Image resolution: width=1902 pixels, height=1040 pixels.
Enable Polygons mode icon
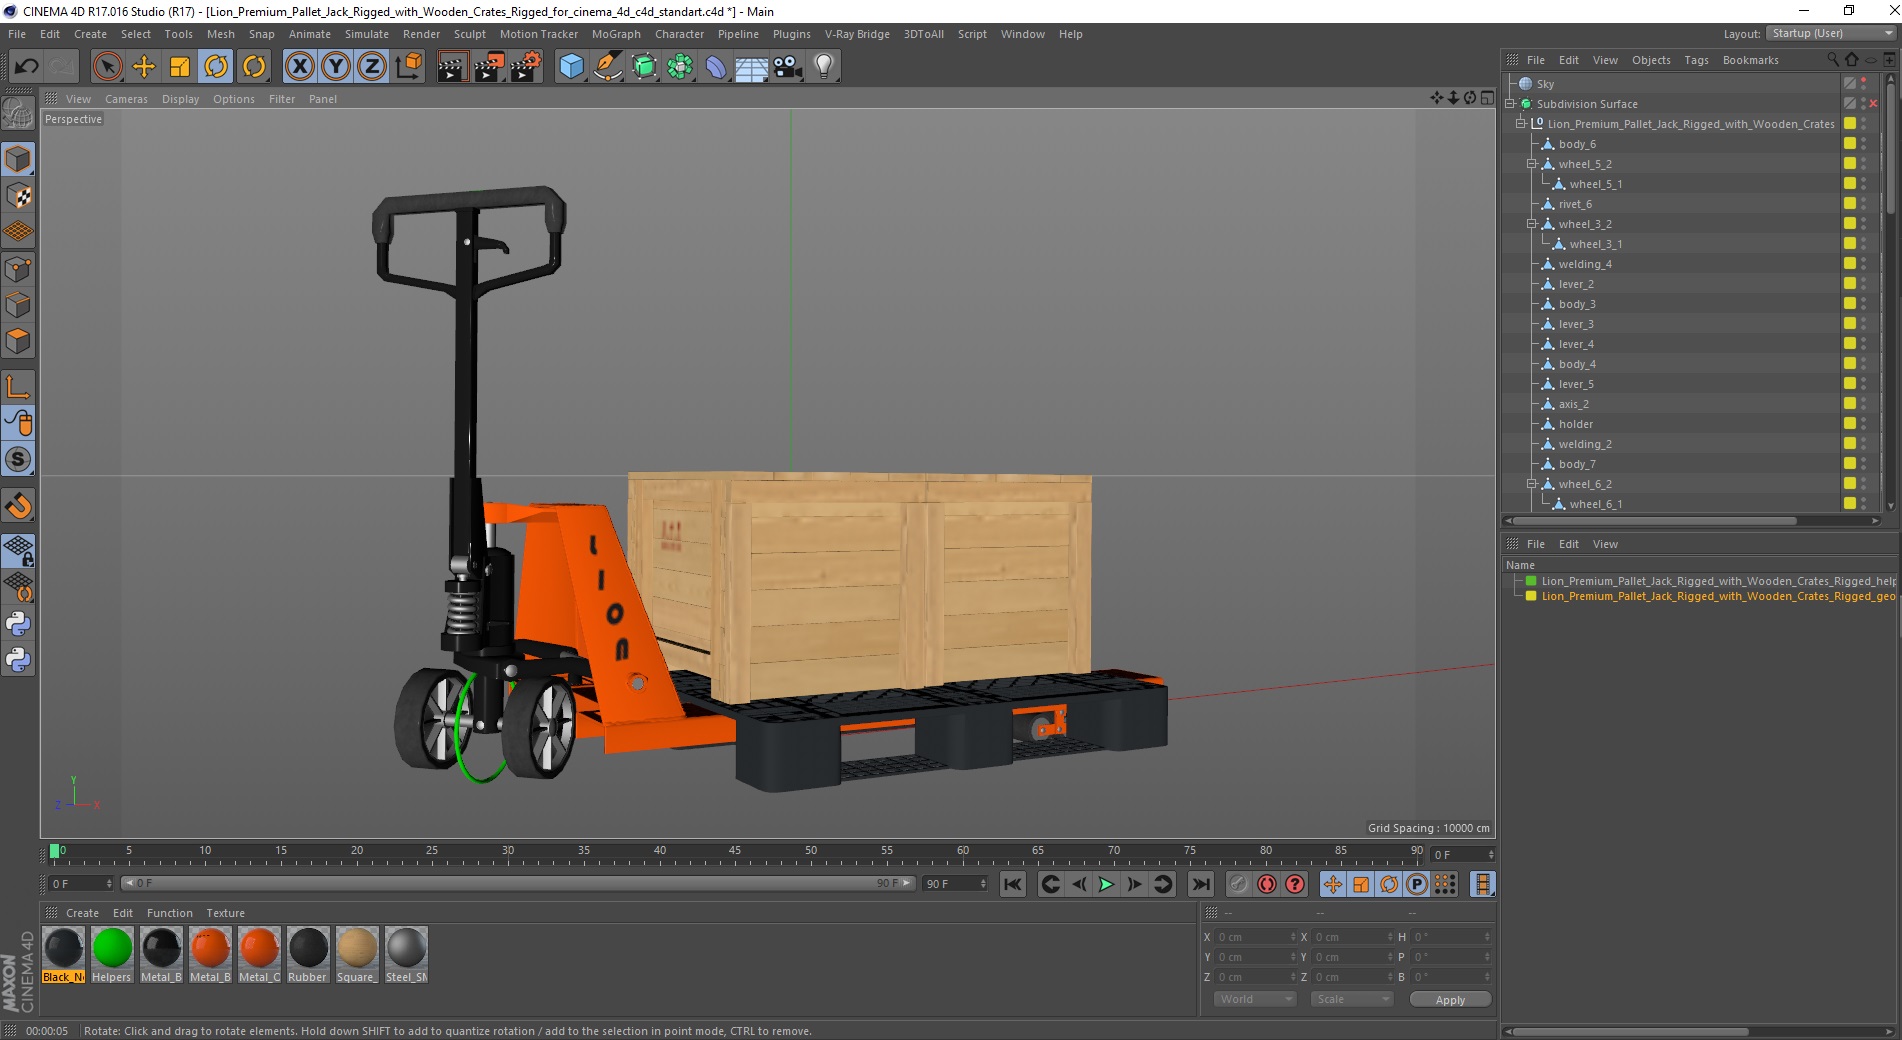(18, 341)
